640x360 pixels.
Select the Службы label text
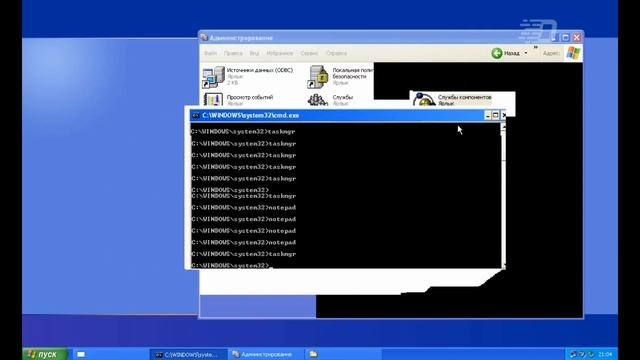click(342, 97)
